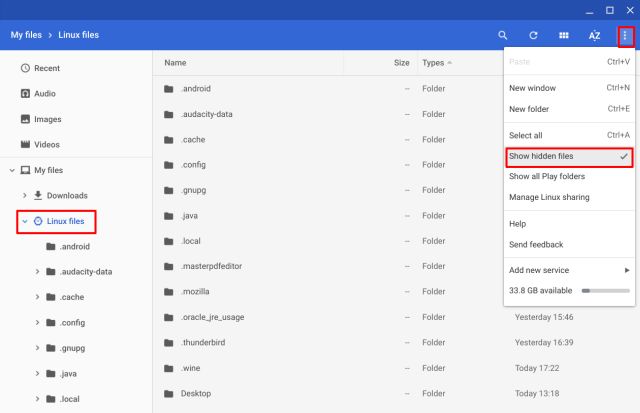Click the search magnifier icon in toolbar
The image size is (640, 413).
point(503,35)
